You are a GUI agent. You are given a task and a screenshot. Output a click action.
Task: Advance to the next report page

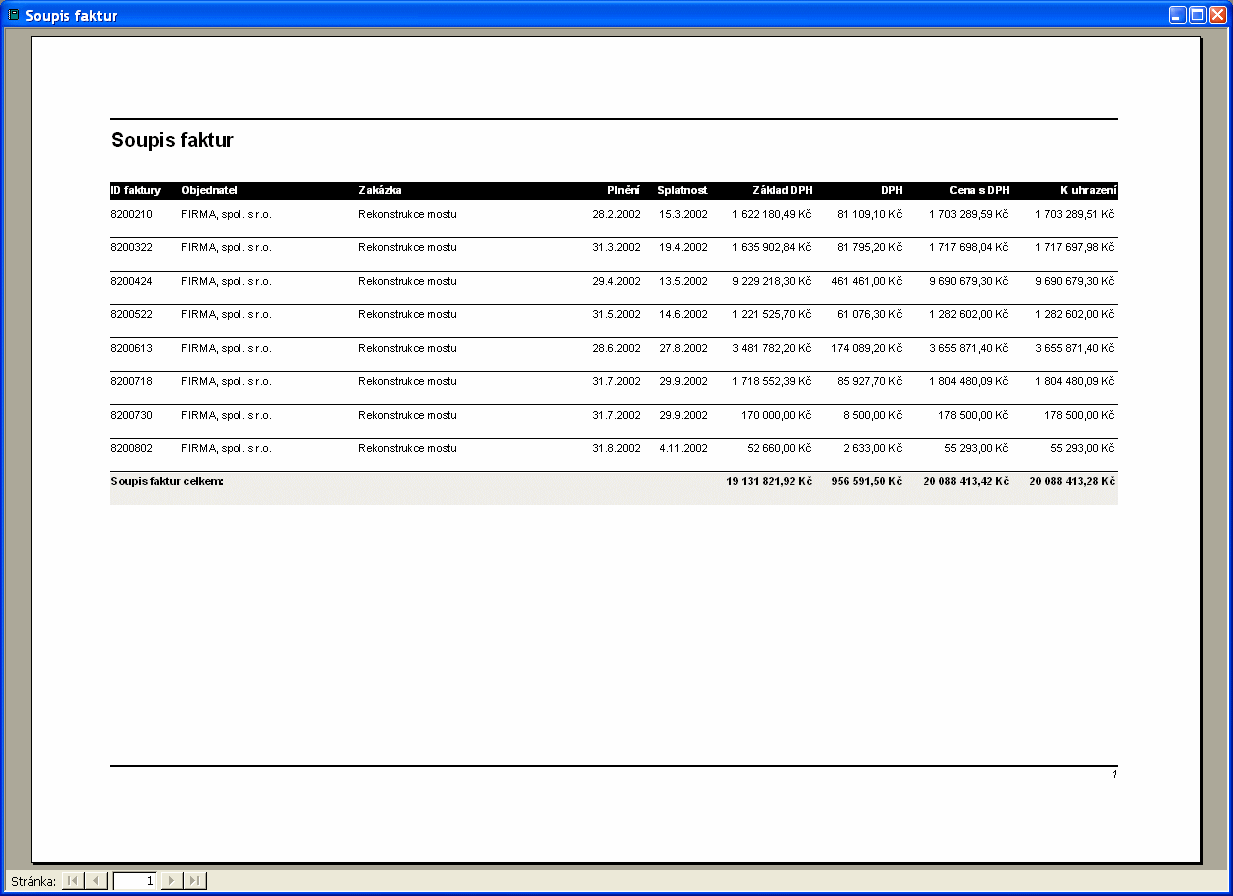172,881
